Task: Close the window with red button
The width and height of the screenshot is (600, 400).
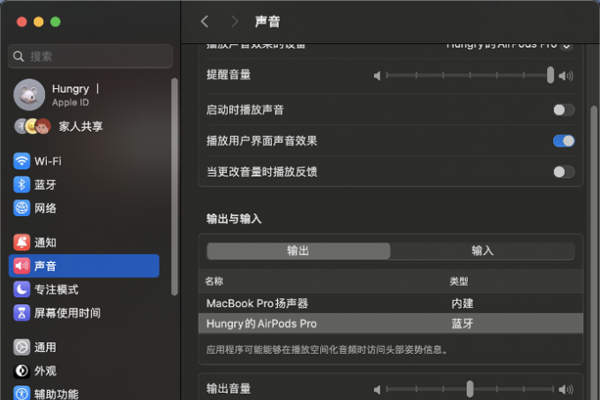Action: point(22,22)
